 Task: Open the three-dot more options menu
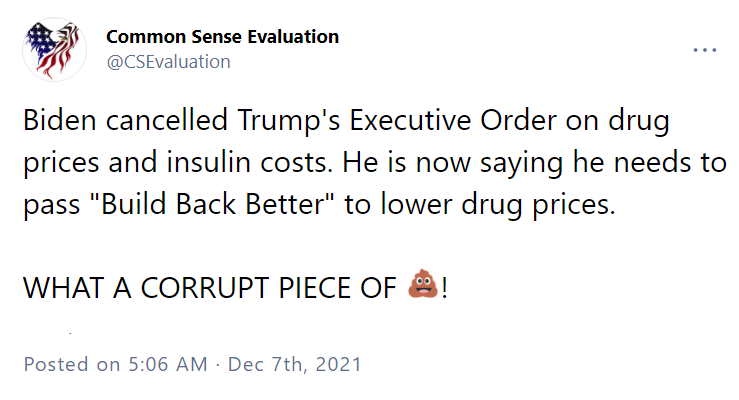[705, 50]
